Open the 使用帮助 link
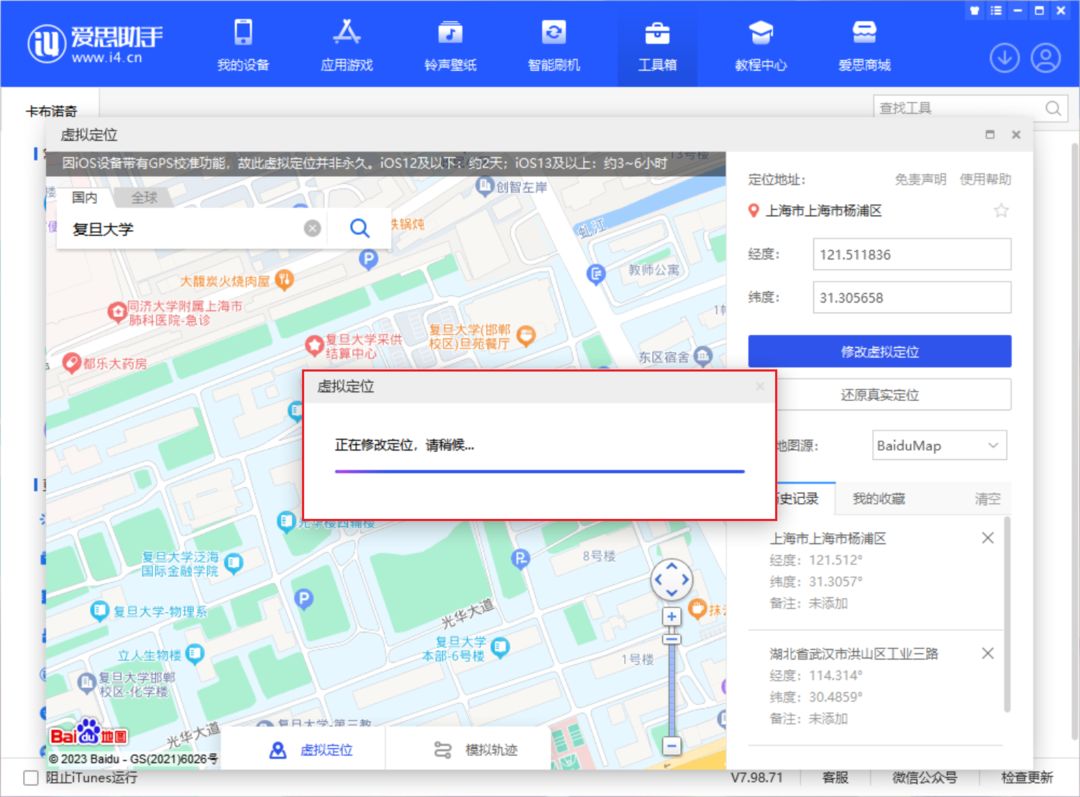This screenshot has height=797, width=1080. click(x=986, y=180)
